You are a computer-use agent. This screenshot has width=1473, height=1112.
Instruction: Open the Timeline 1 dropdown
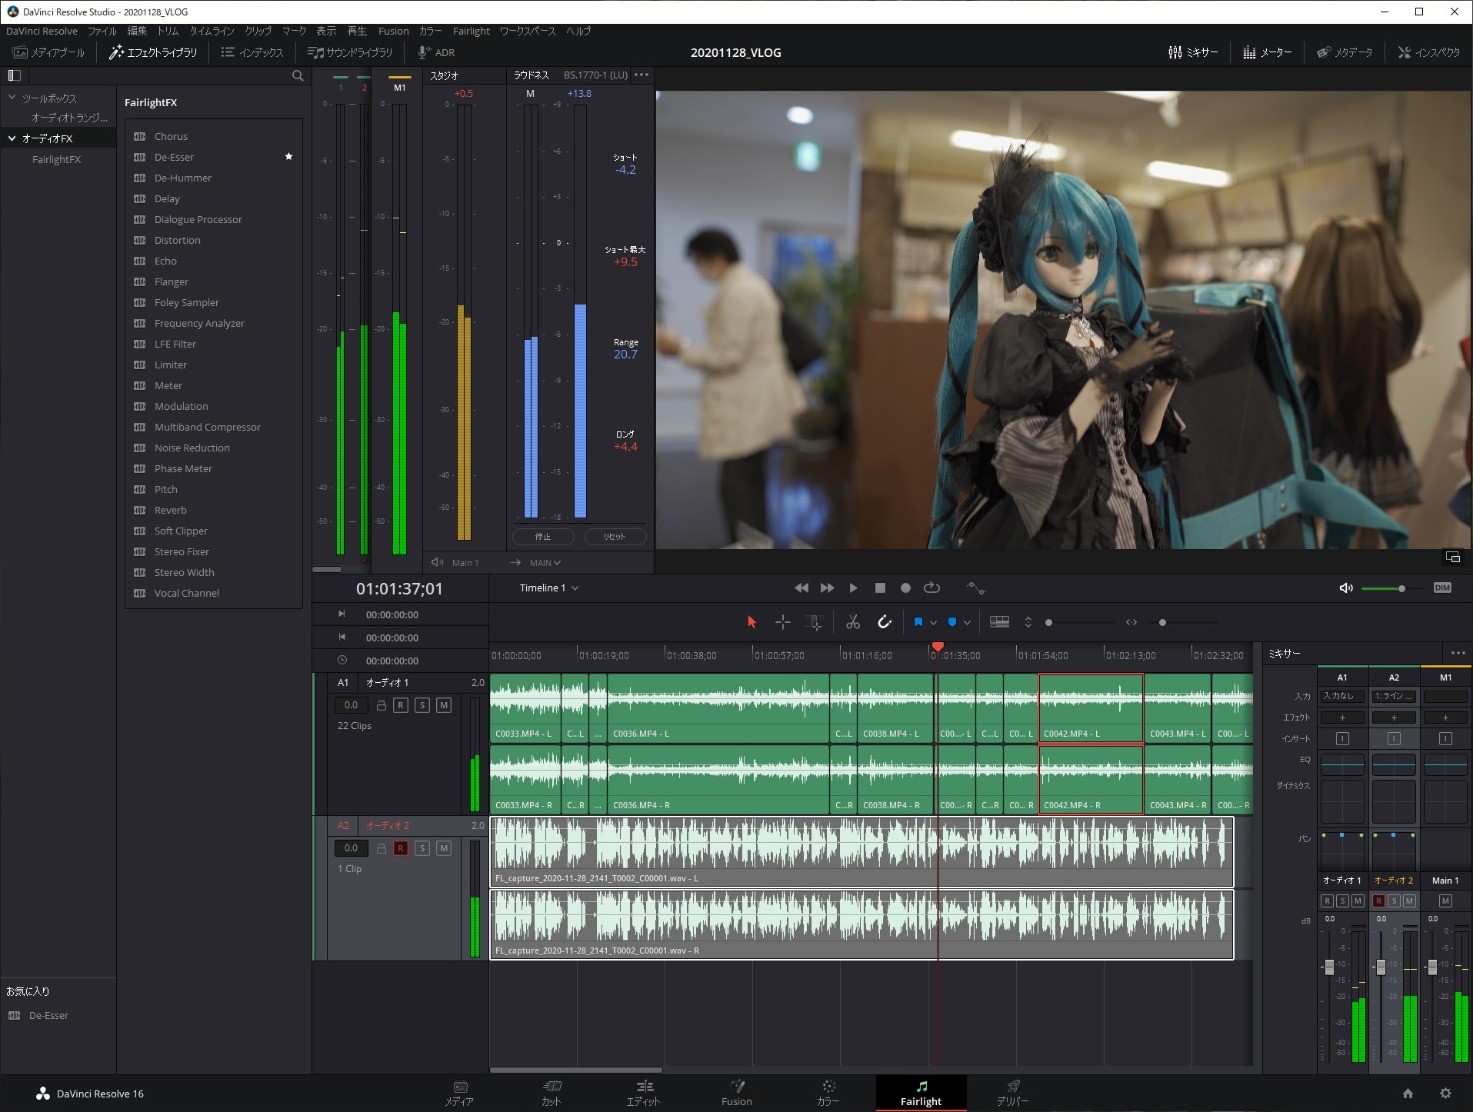[x=549, y=588]
